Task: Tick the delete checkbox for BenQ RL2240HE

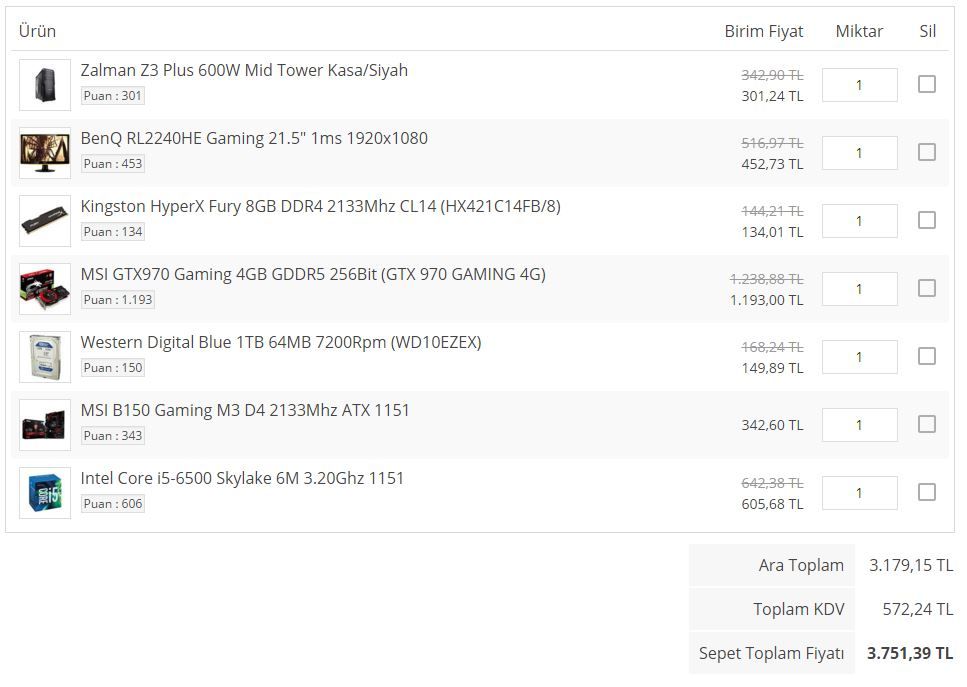Action: click(926, 152)
